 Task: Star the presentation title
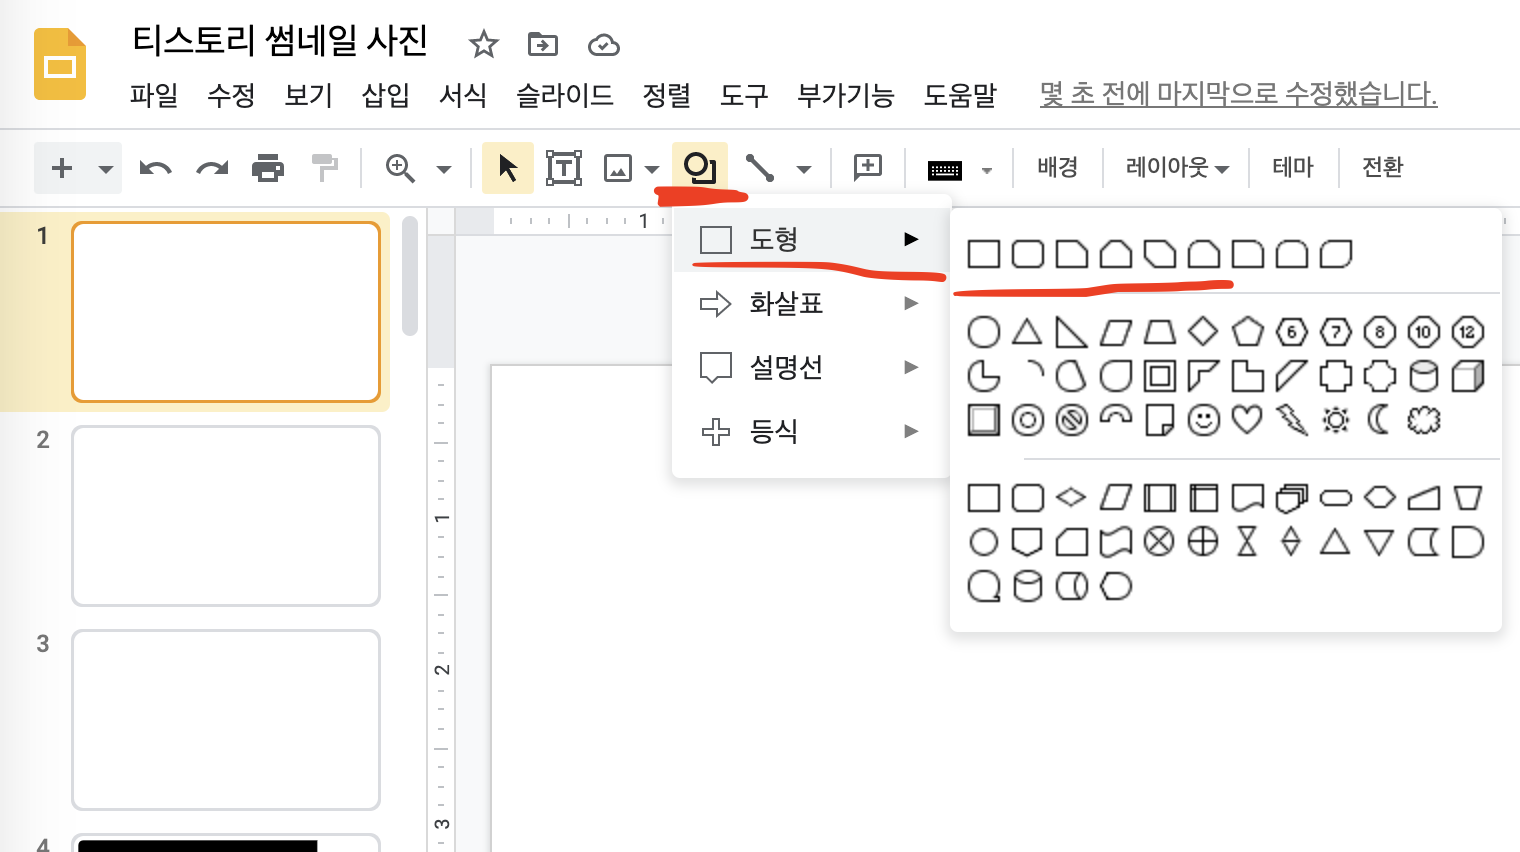483,44
